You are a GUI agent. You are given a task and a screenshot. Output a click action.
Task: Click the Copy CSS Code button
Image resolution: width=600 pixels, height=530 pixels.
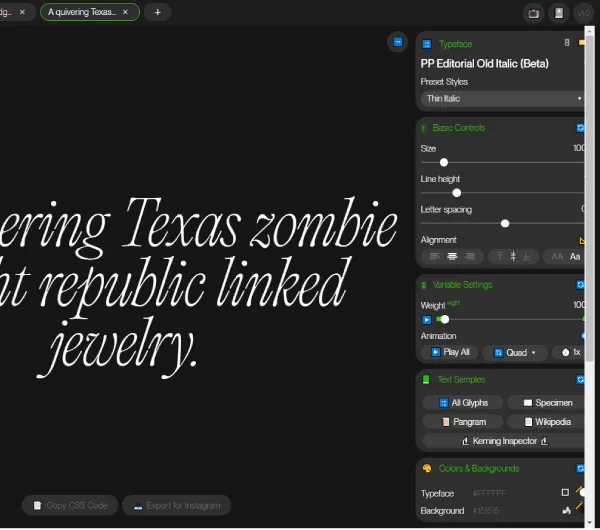(70, 506)
